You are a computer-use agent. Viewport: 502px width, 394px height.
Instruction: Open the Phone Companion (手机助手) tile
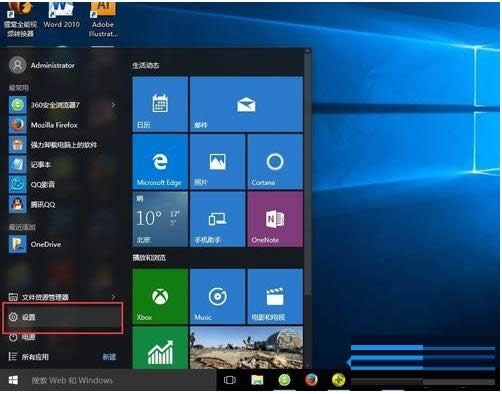pos(217,219)
